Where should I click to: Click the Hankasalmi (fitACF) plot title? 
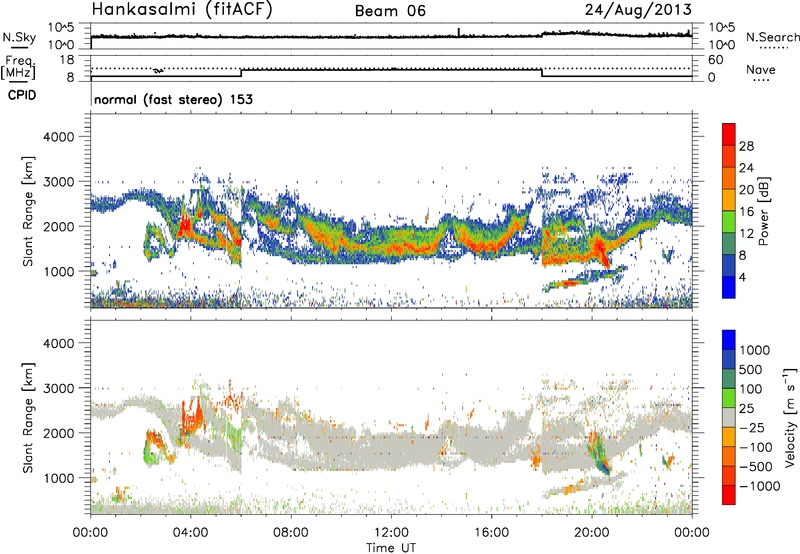click(182, 10)
